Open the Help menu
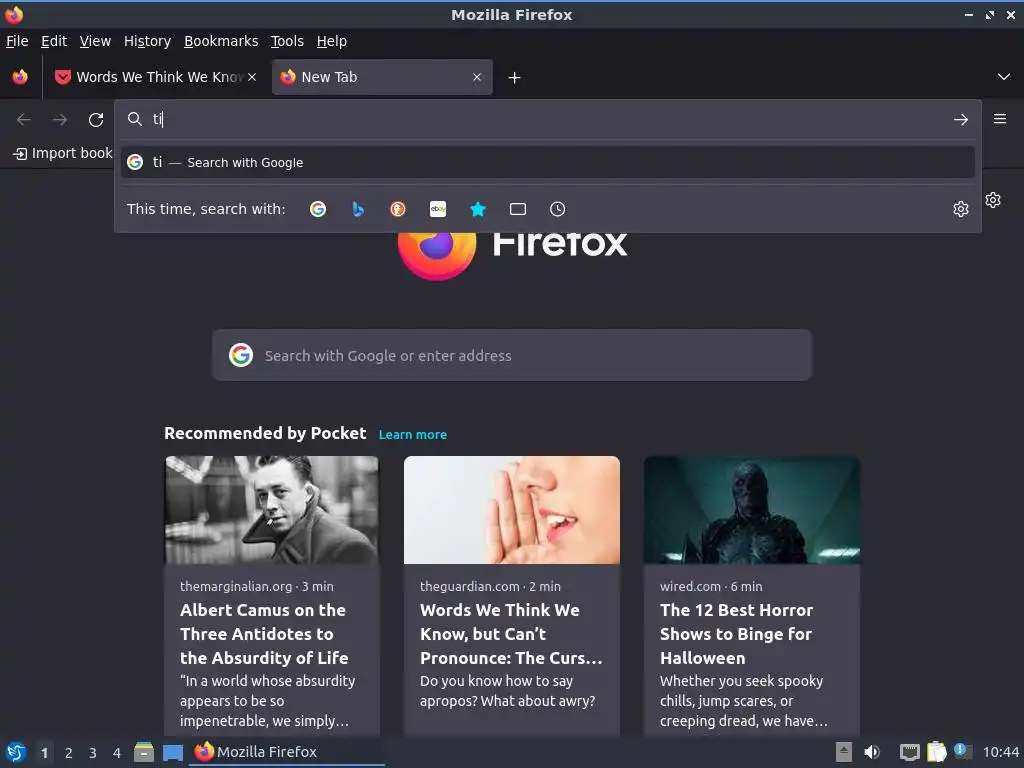Screen dimensions: 1024x768 [332, 41]
